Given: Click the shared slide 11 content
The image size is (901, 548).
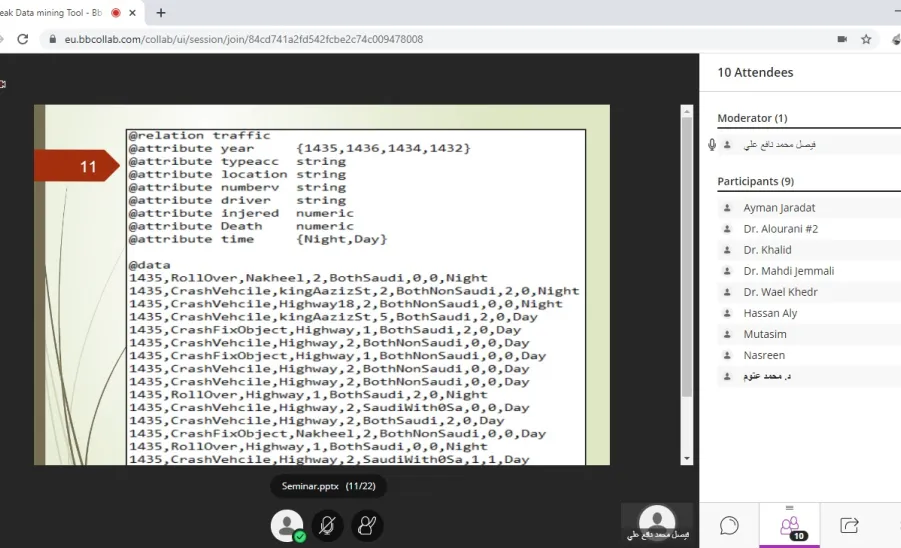Looking at the screenshot, I should (x=322, y=284).
